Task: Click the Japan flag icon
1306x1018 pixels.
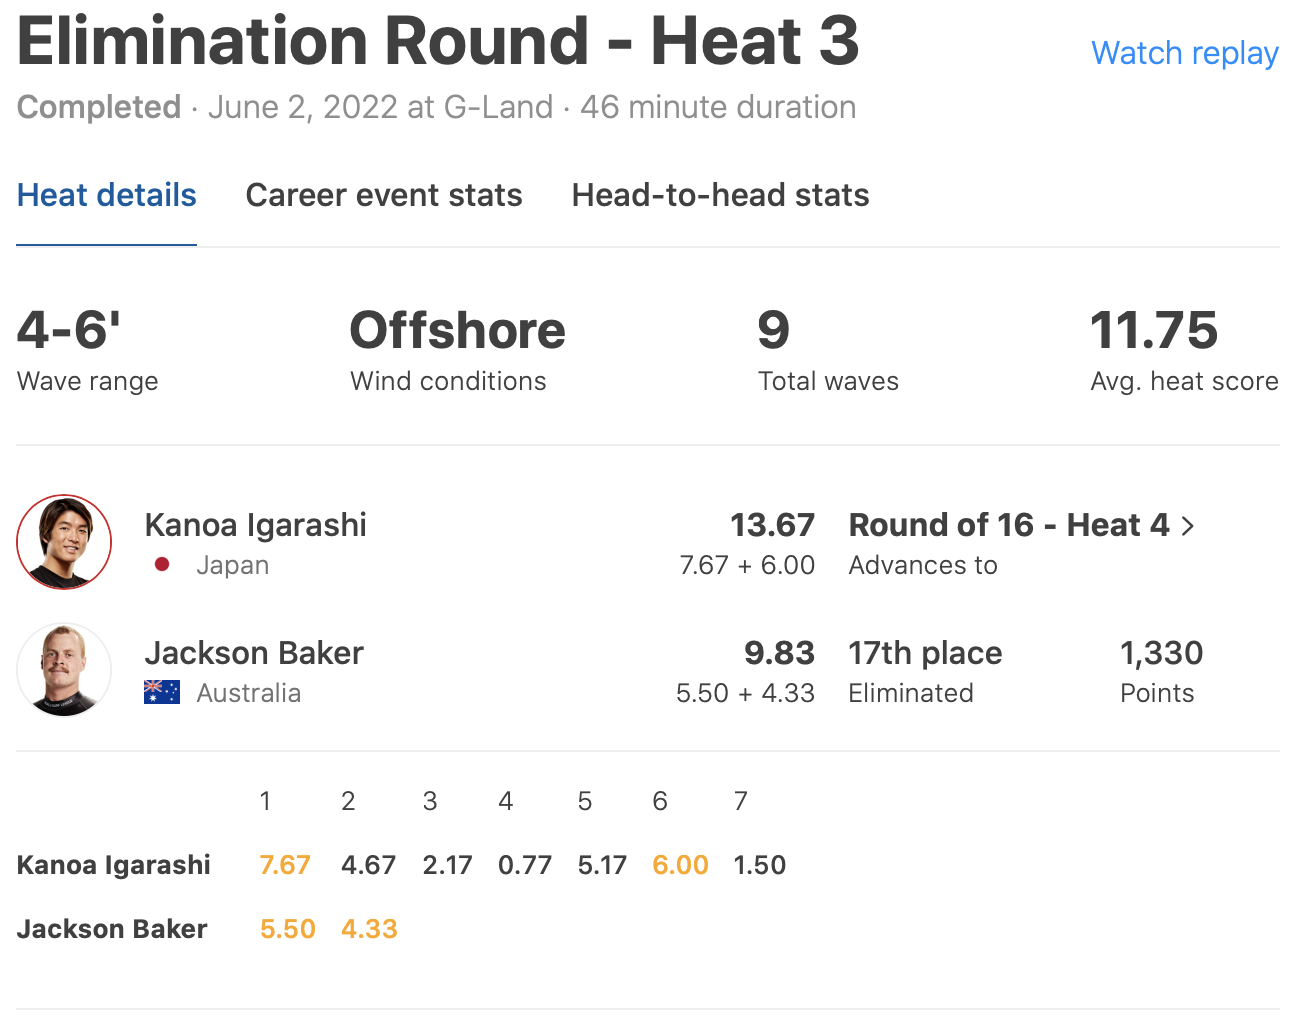Action: point(162,565)
